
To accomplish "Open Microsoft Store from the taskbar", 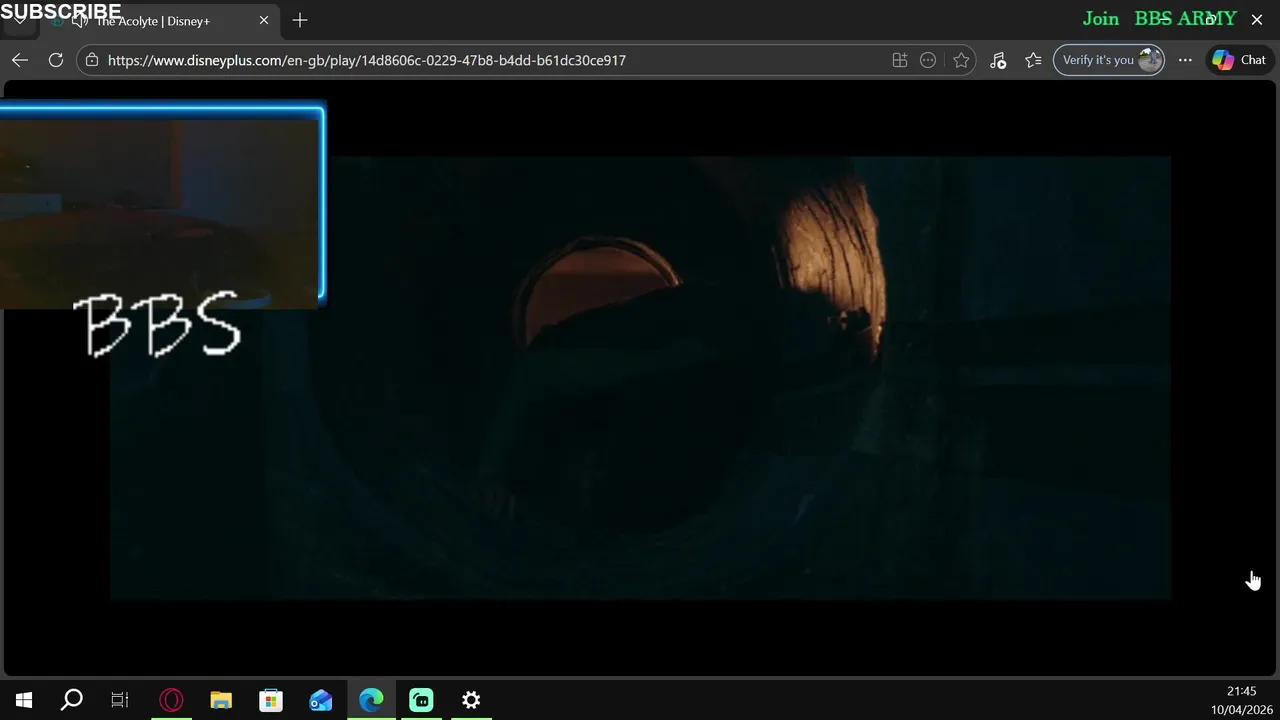I will 271,700.
